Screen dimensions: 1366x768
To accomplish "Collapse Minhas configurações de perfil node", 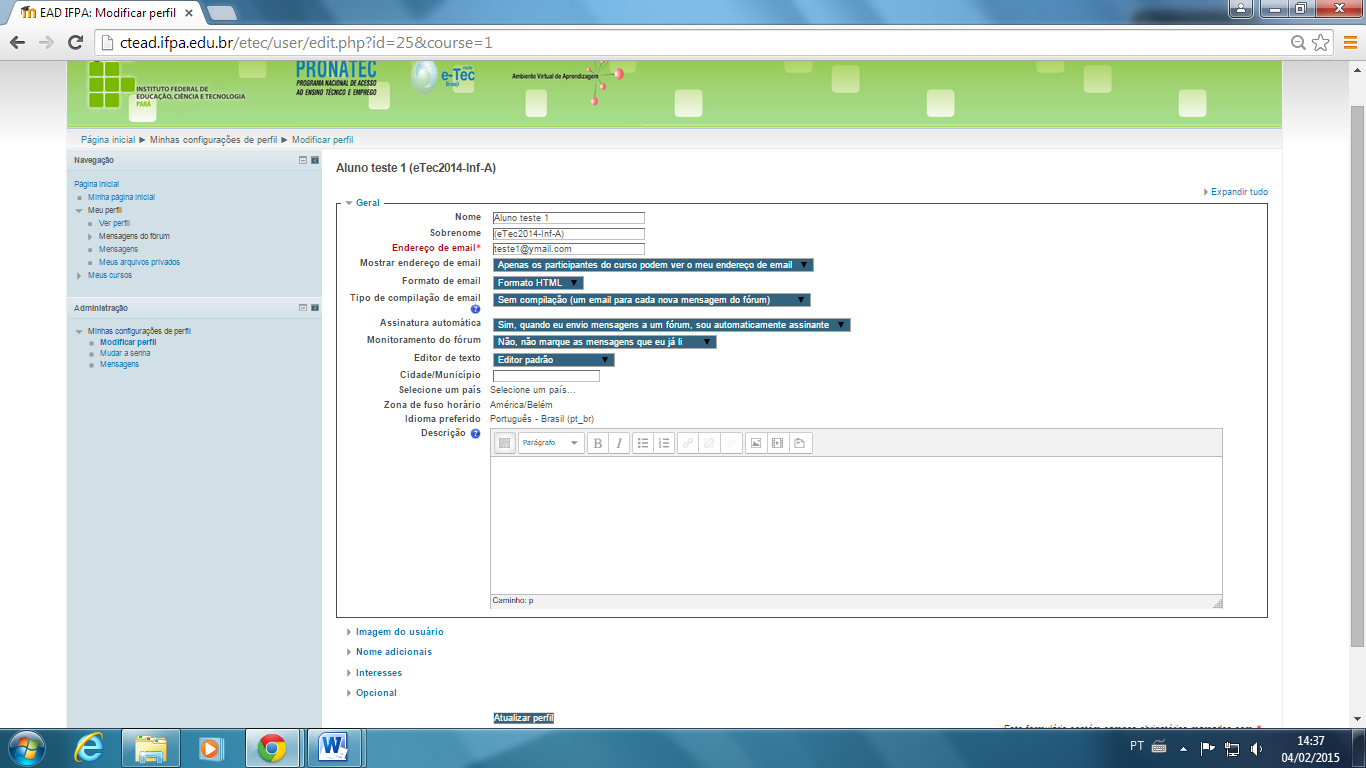I will click(x=79, y=331).
